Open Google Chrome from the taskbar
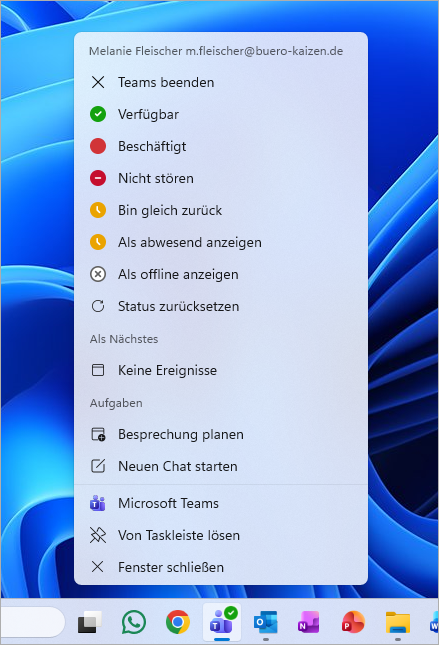The height and width of the screenshot is (645, 439). tap(178, 622)
